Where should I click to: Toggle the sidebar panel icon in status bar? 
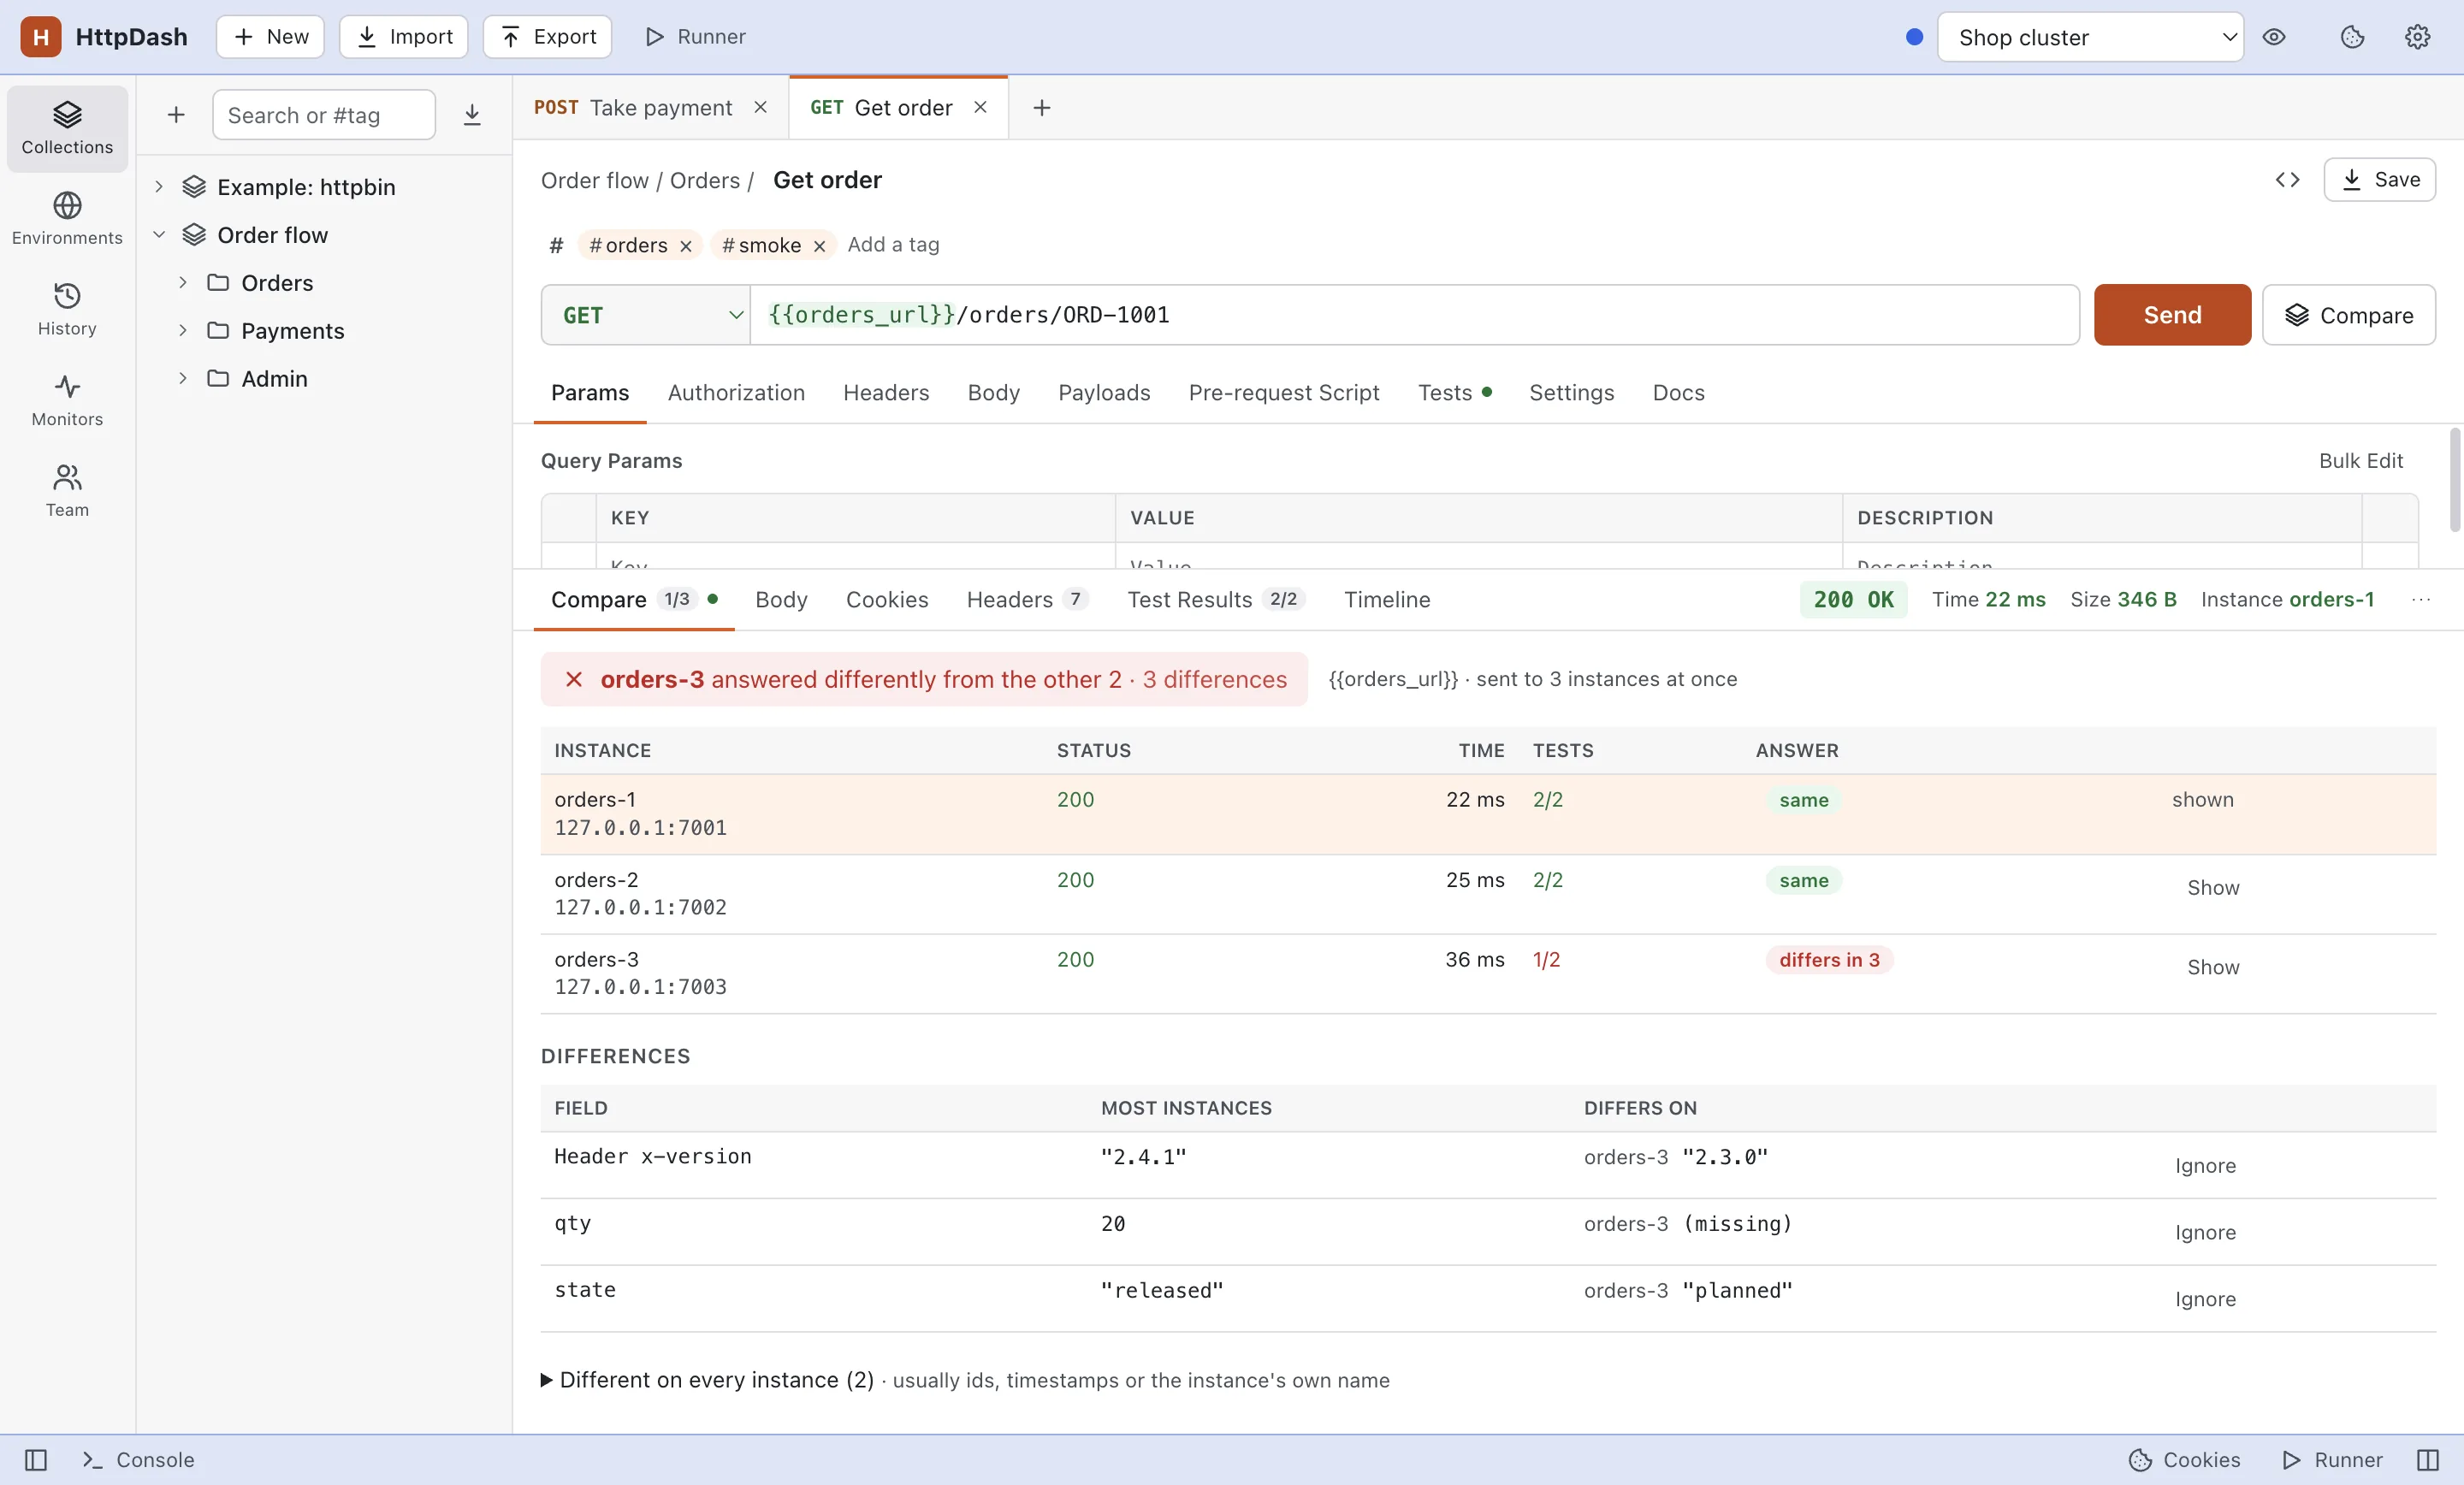coord(36,1460)
